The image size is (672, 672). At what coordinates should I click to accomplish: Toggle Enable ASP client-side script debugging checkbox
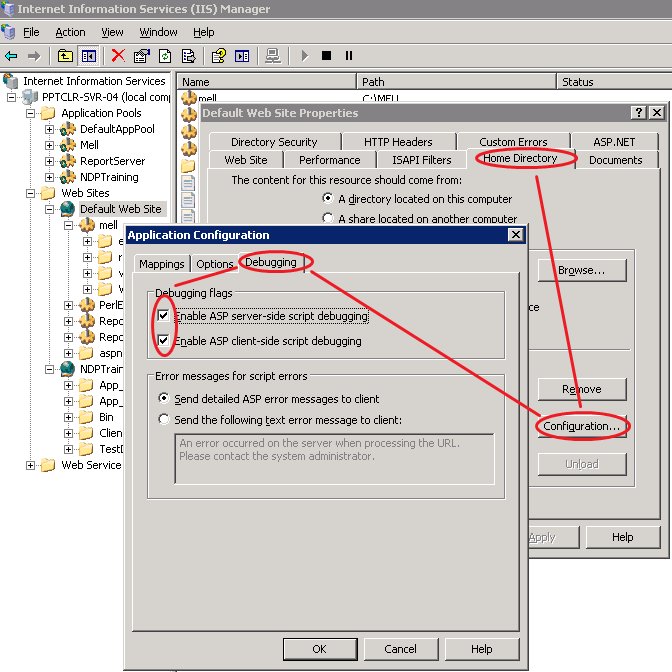click(x=163, y=341)
